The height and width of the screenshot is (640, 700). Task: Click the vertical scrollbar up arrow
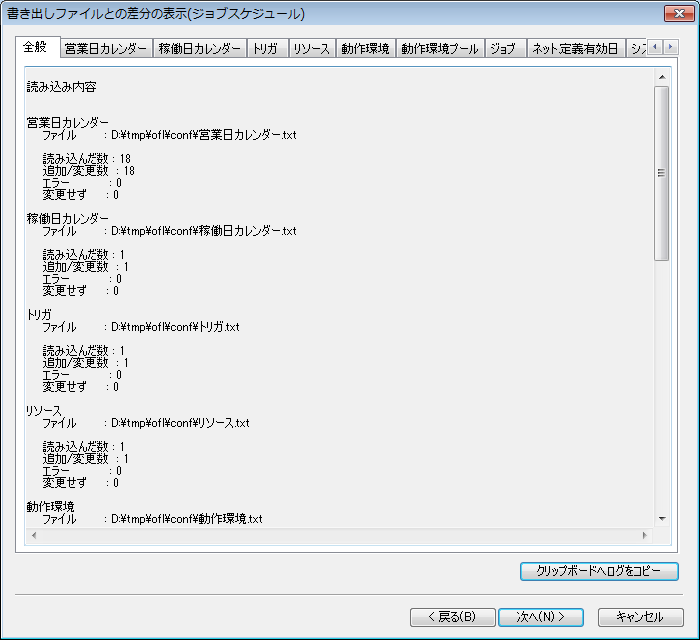[x=662, y=77]
